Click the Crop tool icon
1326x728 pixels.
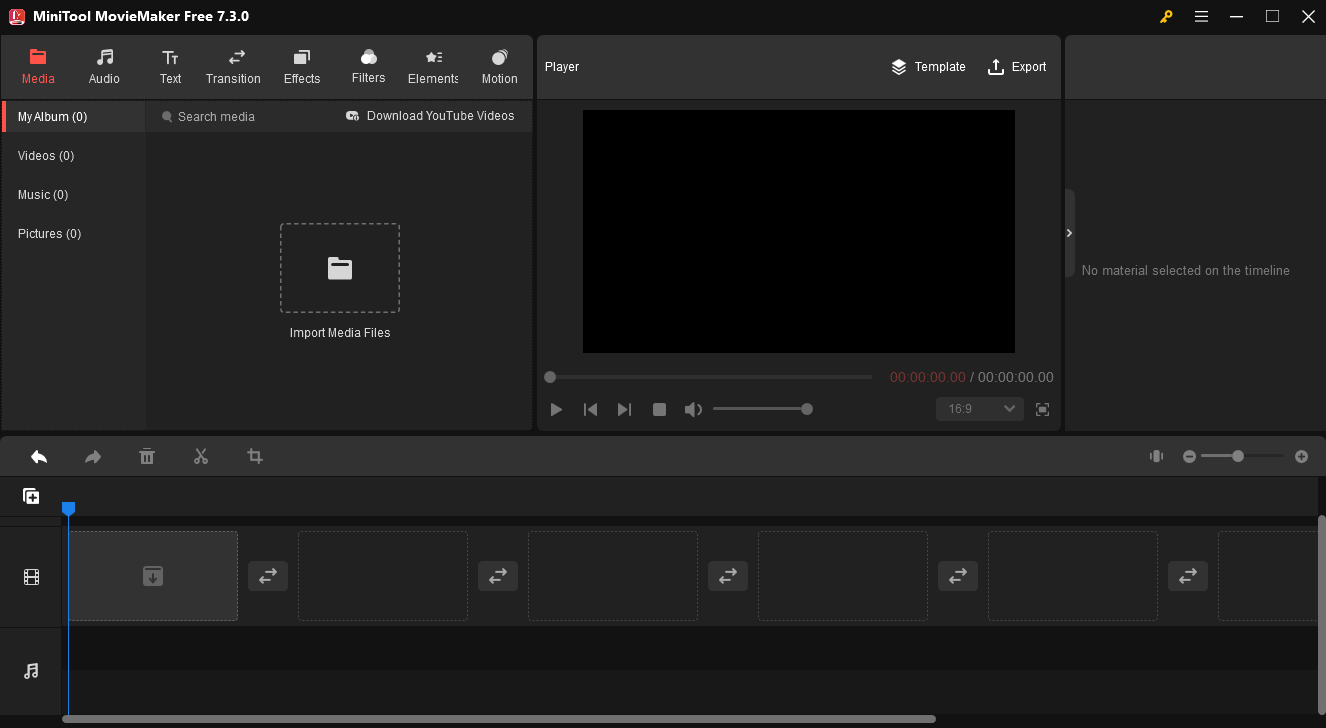[x=255, y=456]
